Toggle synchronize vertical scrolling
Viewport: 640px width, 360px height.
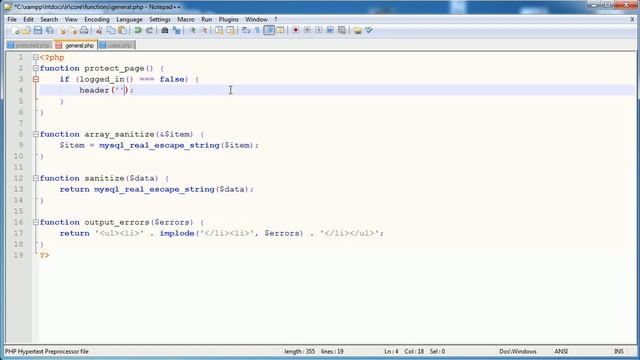point(219,31)
